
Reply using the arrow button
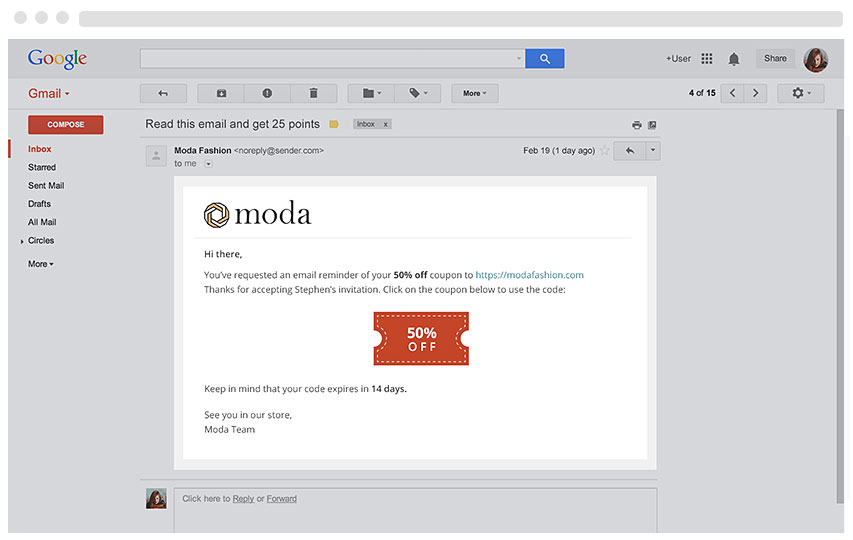click(629, 151)
